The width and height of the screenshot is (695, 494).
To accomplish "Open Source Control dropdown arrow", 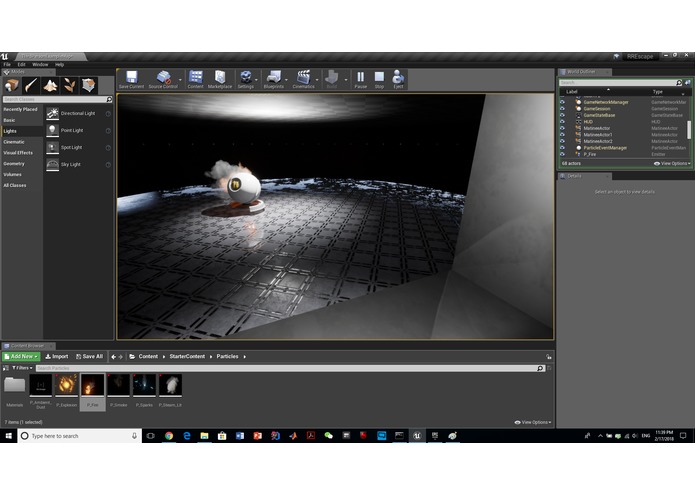I will coord(180,80).
